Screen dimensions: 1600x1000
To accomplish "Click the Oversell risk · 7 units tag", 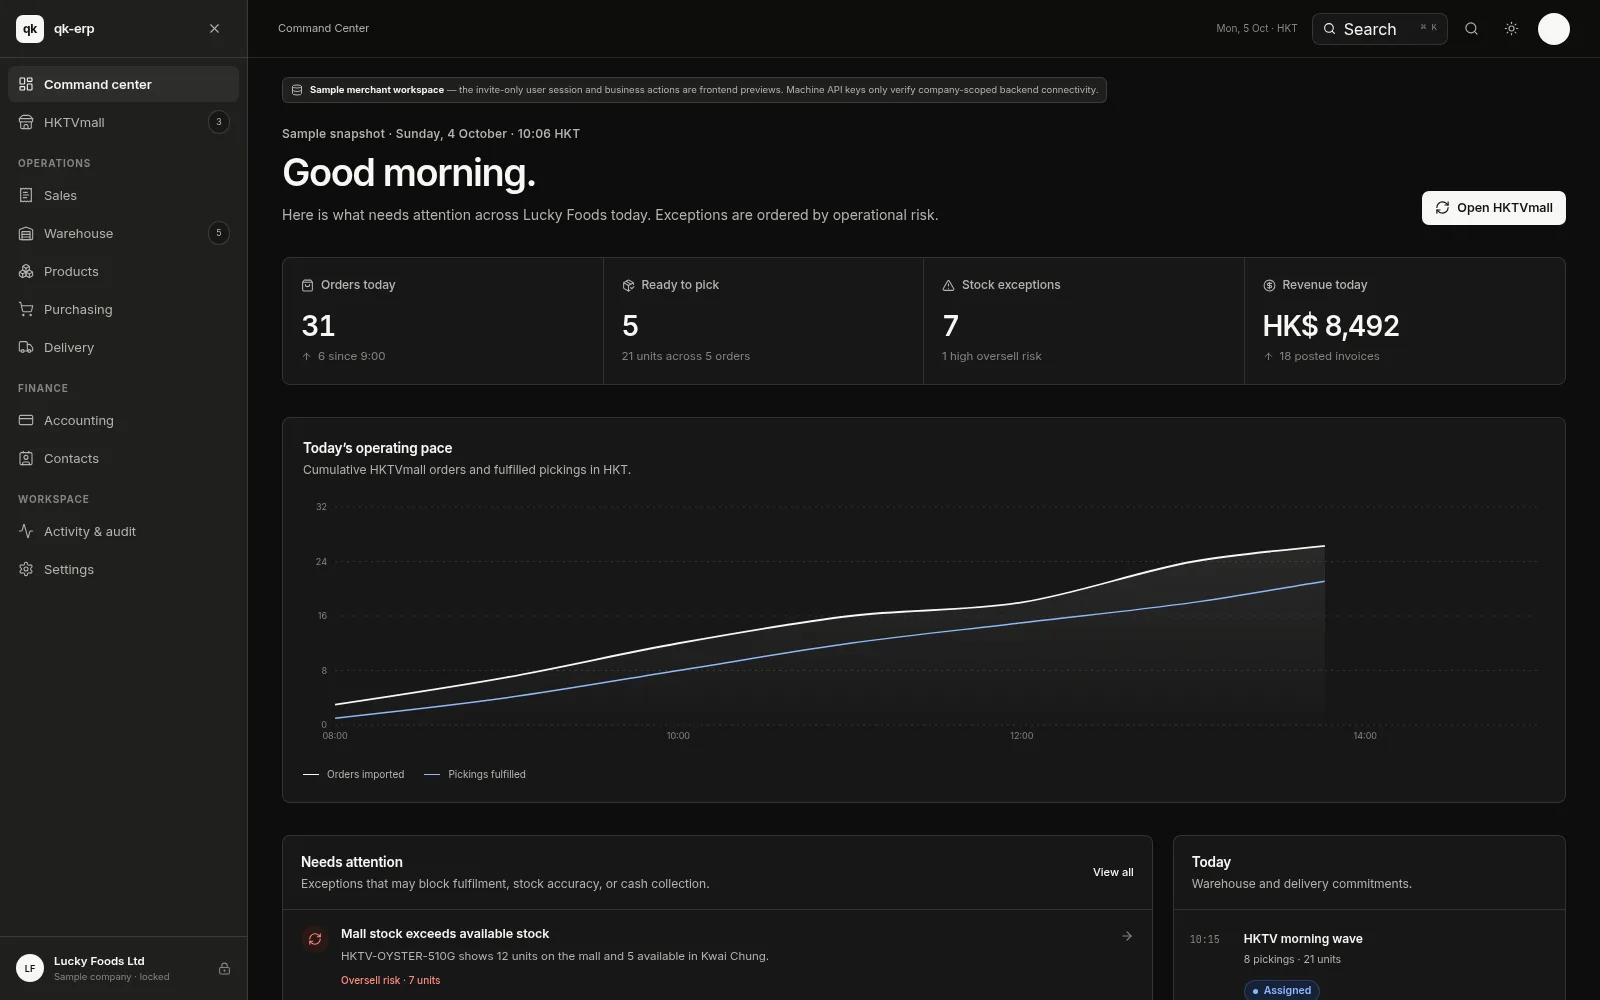I will (390, 980).
